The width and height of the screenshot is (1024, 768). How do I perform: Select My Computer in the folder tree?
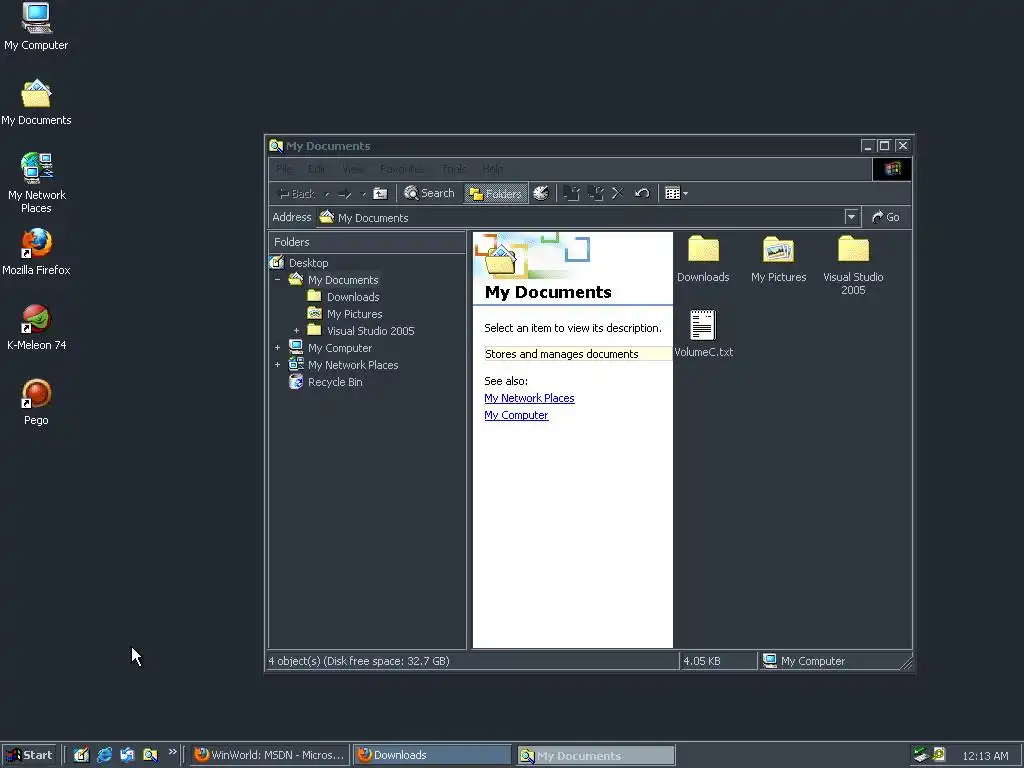pyautogui.click(x=340, y=348)
